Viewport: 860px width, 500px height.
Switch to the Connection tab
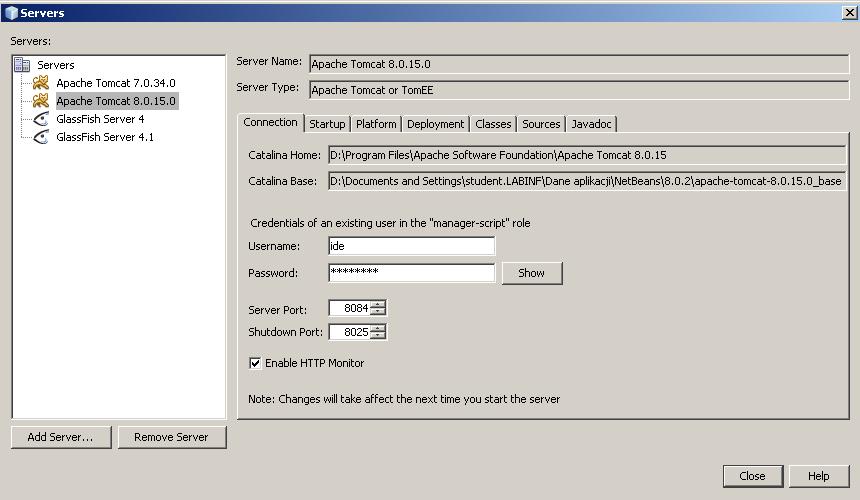[270, 122]
